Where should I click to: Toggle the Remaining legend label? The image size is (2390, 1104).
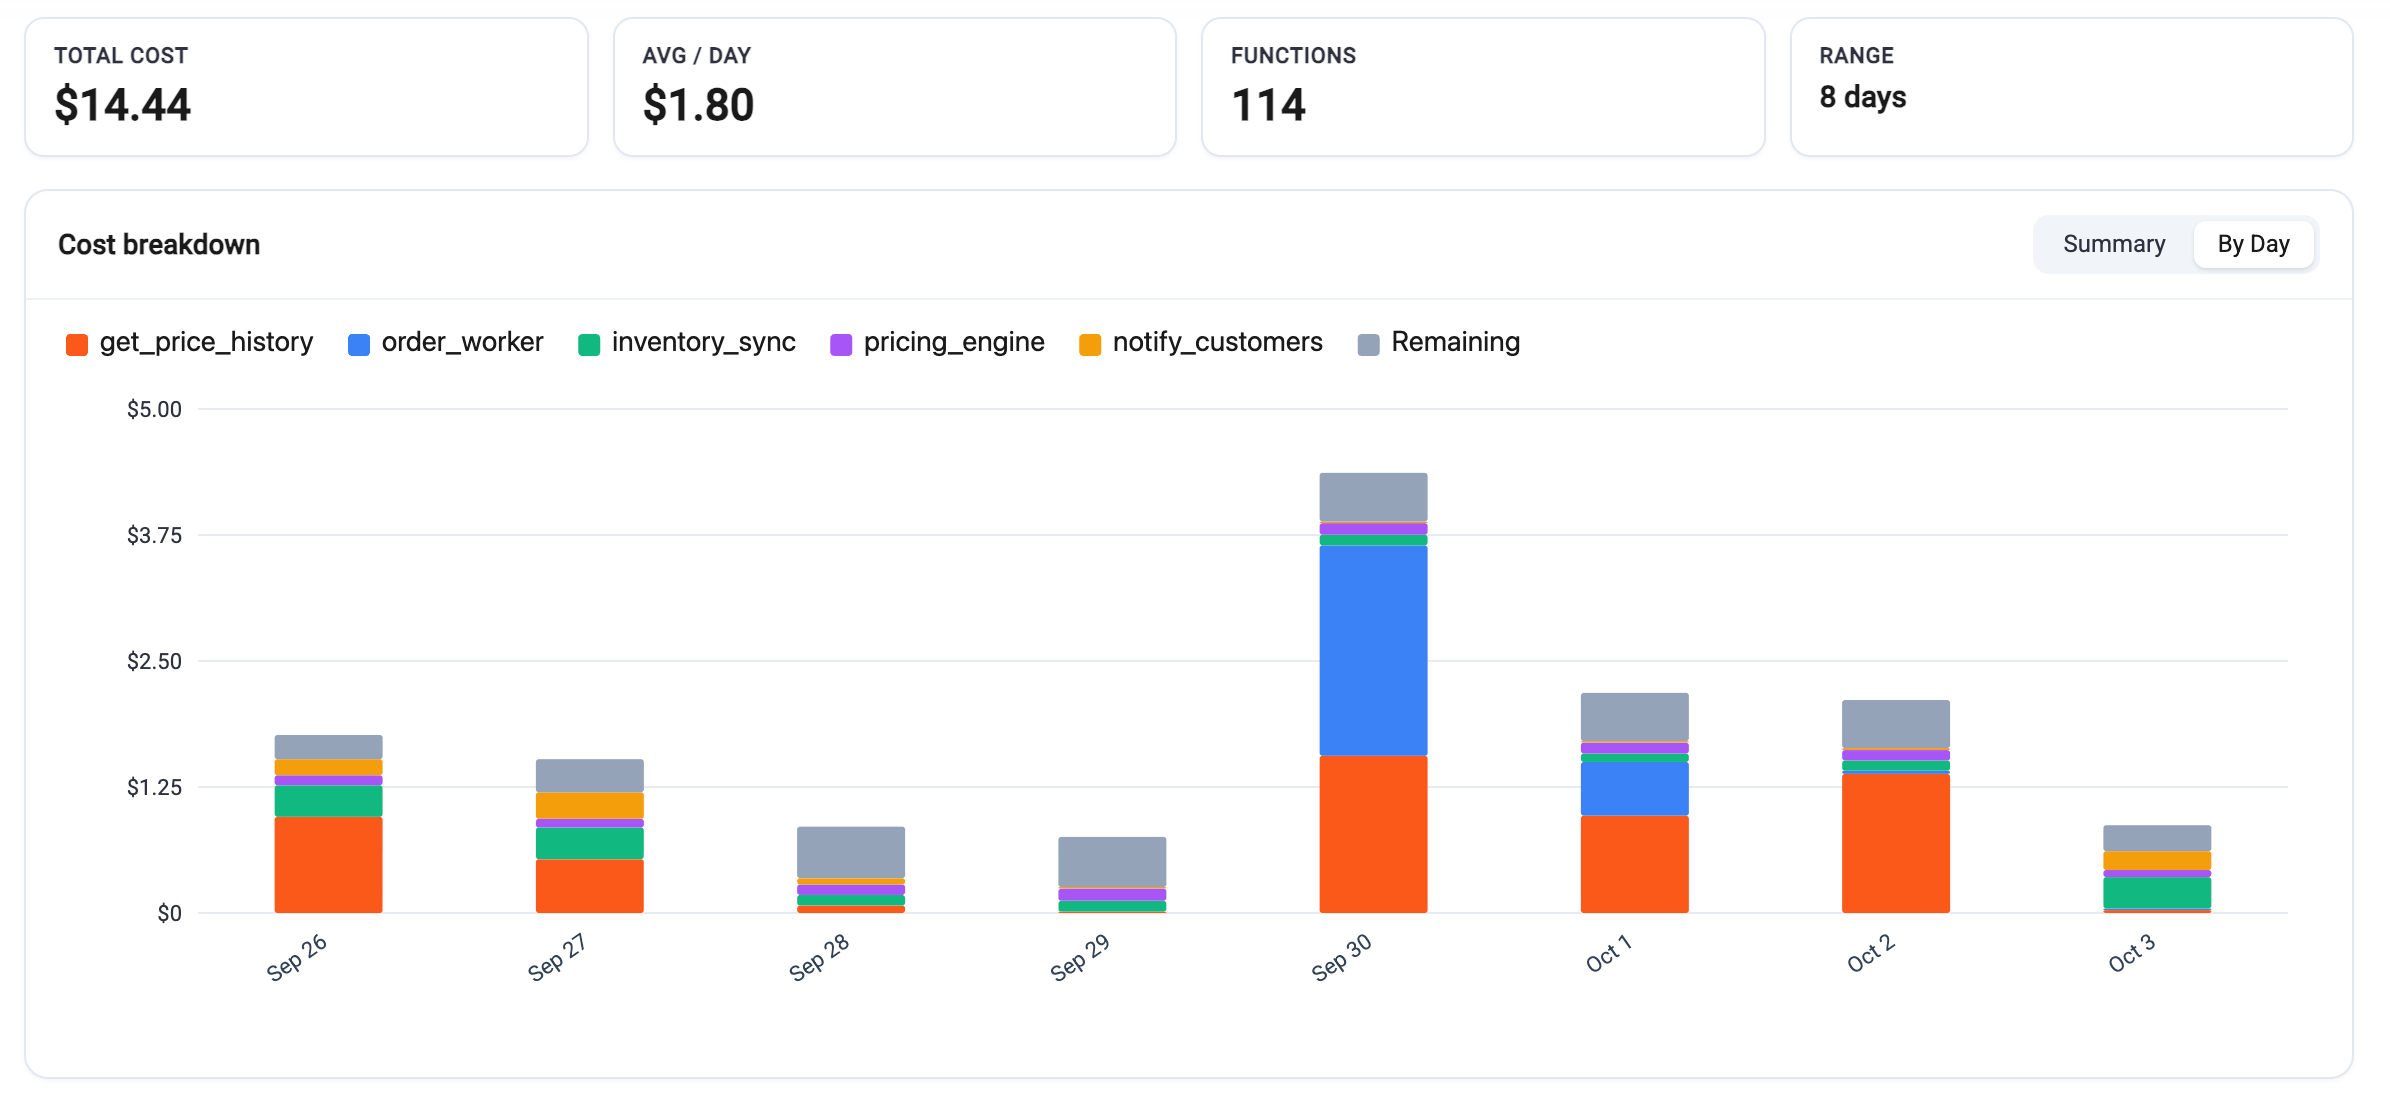(1455, 342)
